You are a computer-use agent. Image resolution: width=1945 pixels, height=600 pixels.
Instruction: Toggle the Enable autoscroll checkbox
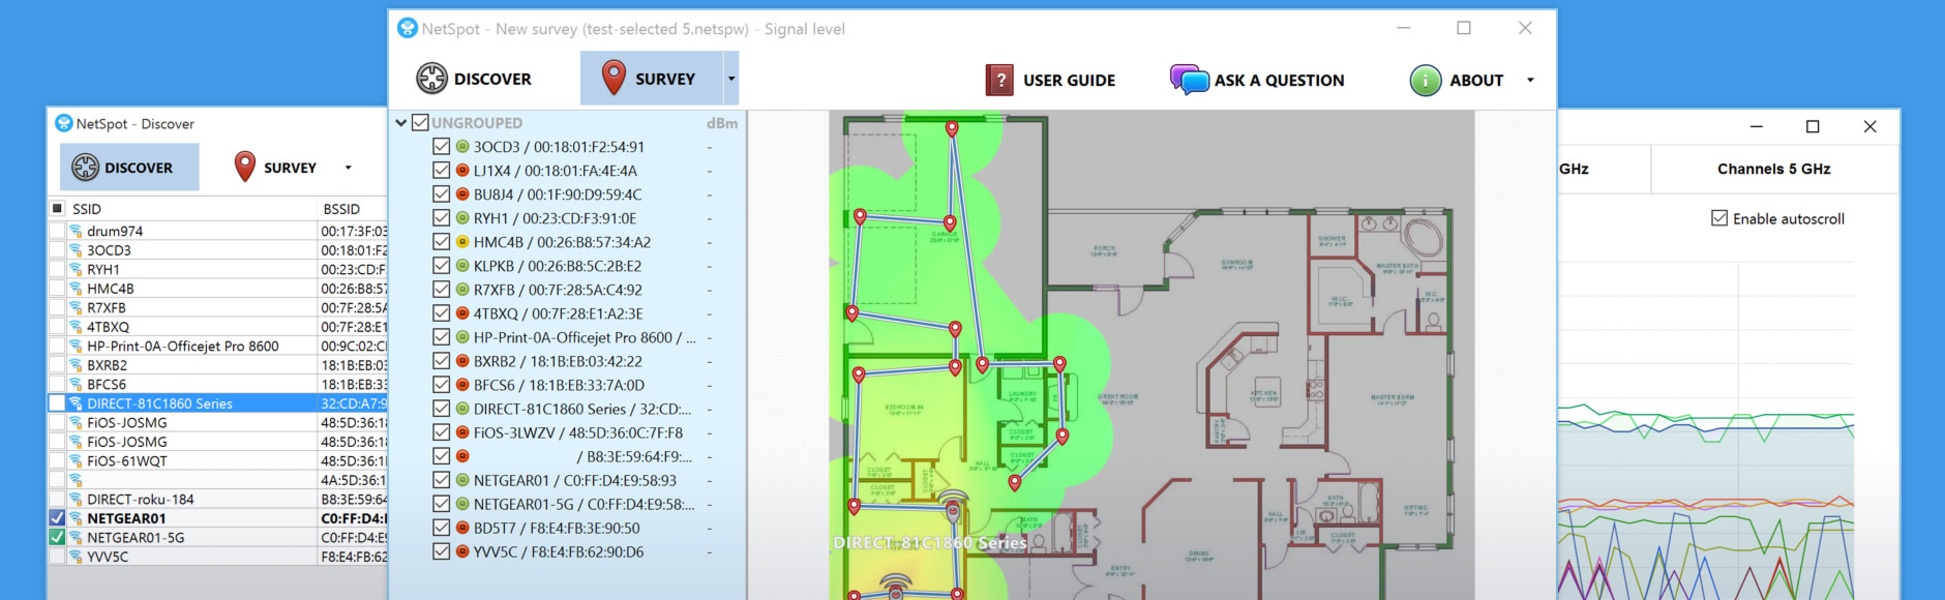(x=1719, y=218)
